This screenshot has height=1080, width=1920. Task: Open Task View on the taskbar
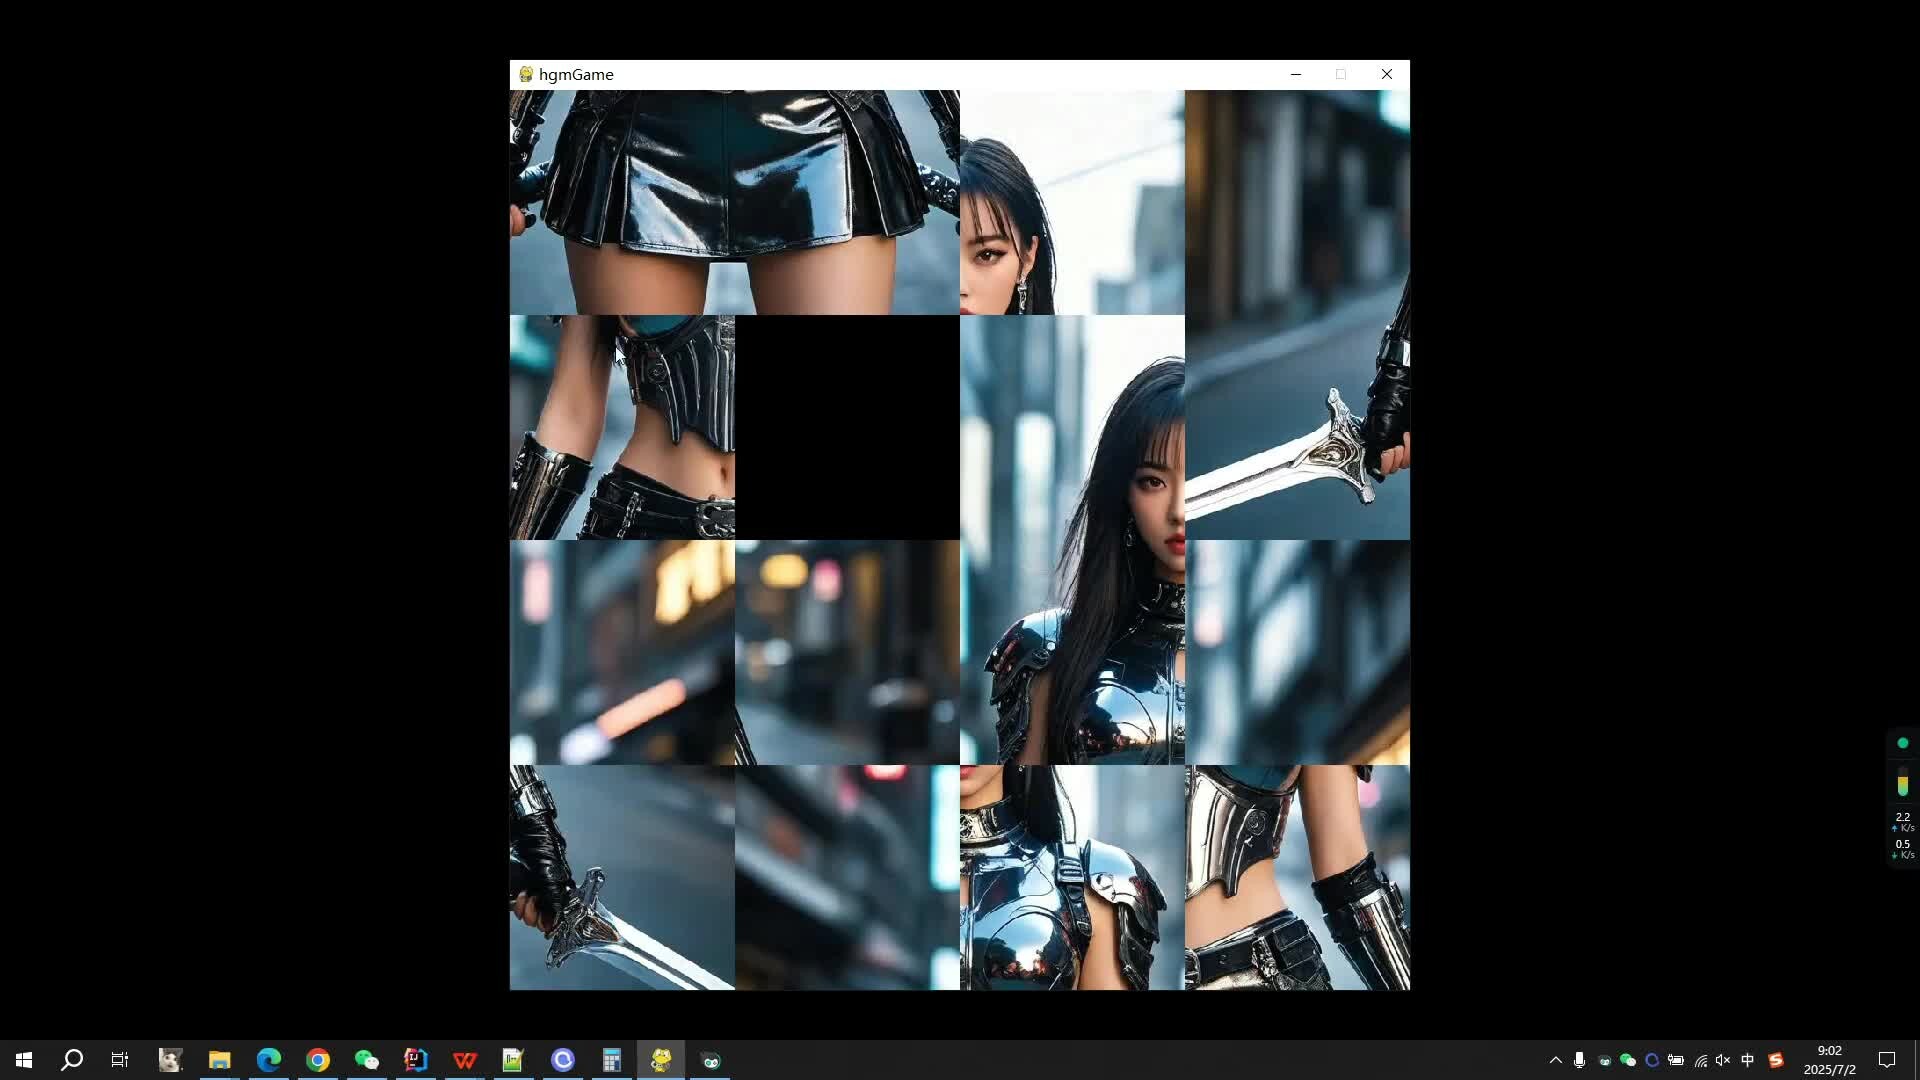point(120,1060)
